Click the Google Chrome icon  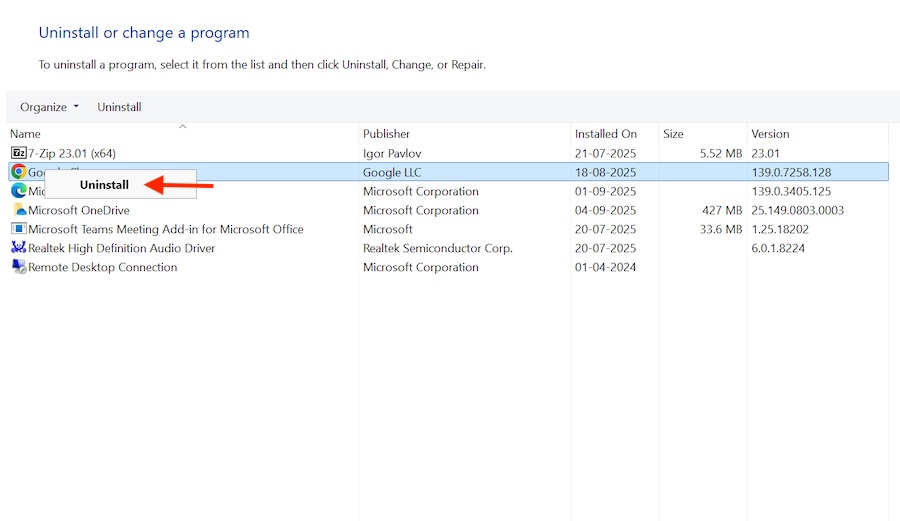click(18, 172)
